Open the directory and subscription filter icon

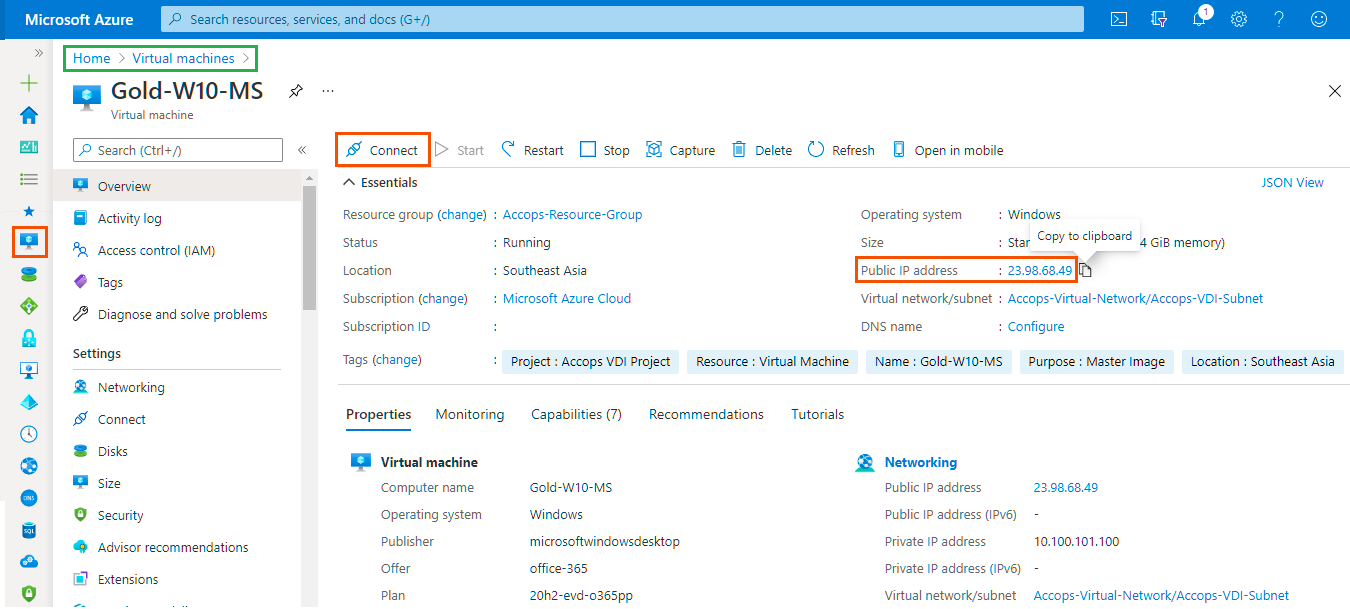pos(1160,19)
